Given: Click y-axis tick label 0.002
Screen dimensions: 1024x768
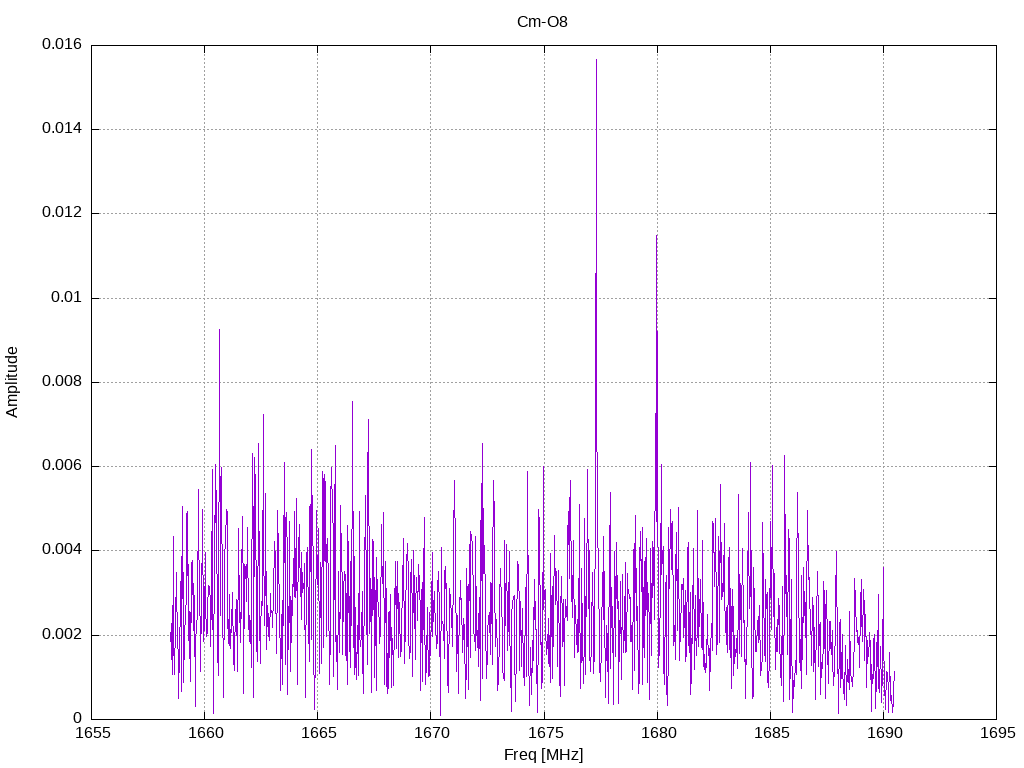Looking at the screenshot, I should (62, 635).
